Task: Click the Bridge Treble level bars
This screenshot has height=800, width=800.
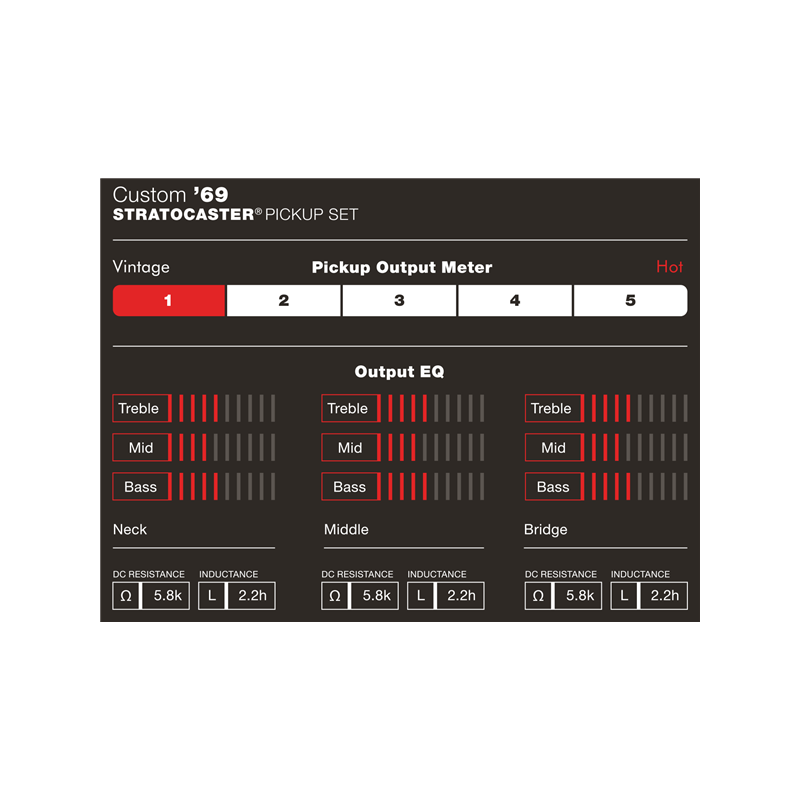Action: pyautogui.click(x=638, y=408)
